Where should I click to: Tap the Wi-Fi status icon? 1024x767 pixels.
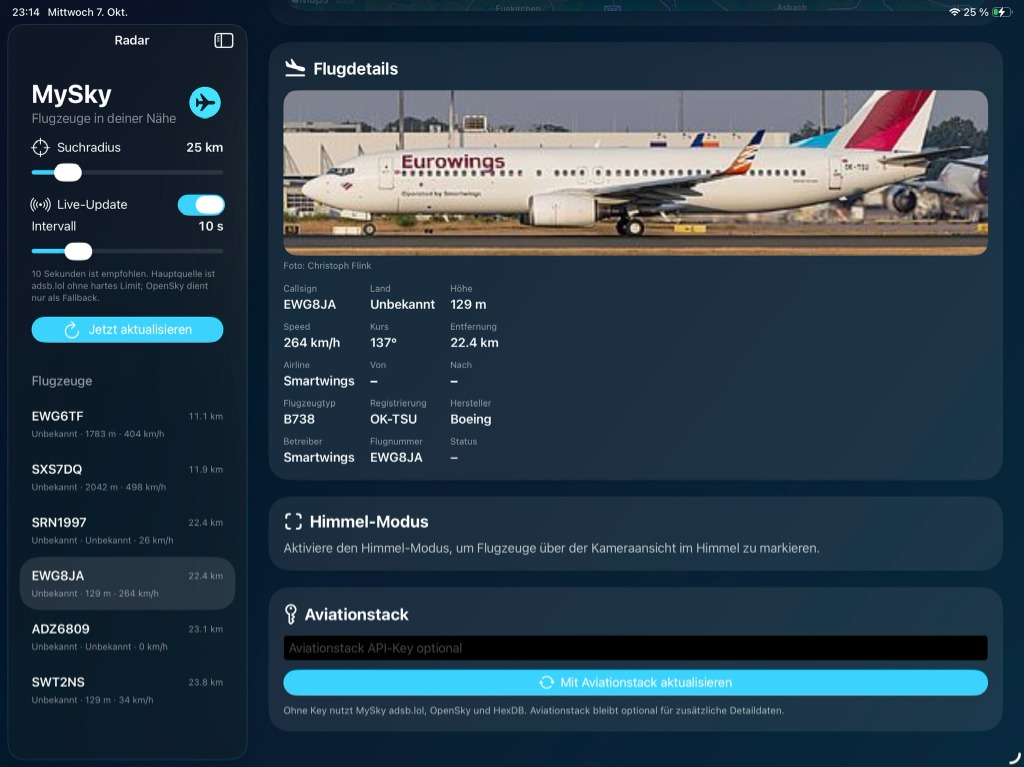[x=954, y=12]
